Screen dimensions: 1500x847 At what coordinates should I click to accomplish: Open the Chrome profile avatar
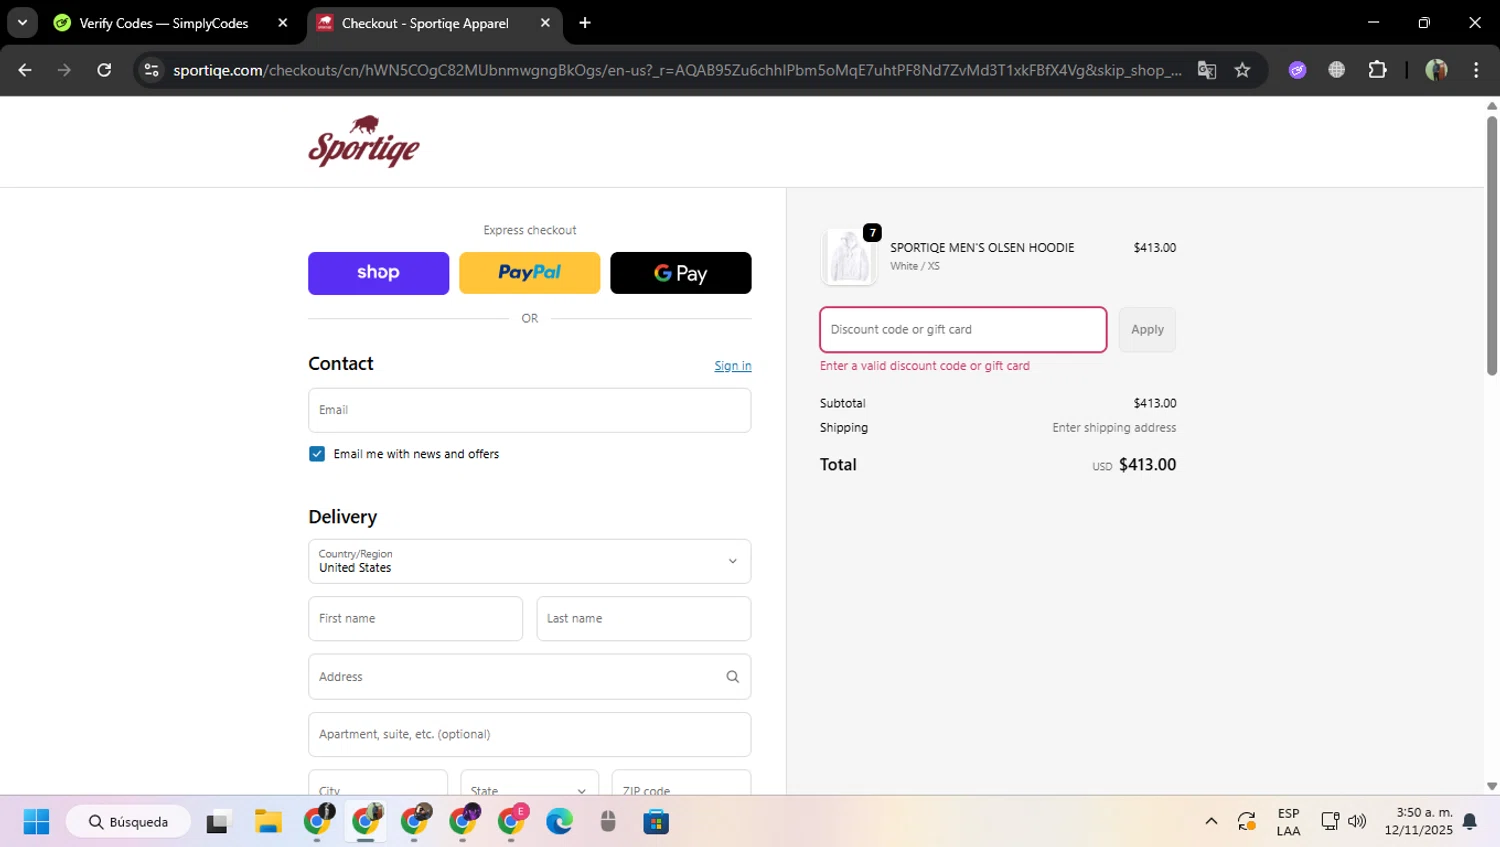tap(1436, 70)
